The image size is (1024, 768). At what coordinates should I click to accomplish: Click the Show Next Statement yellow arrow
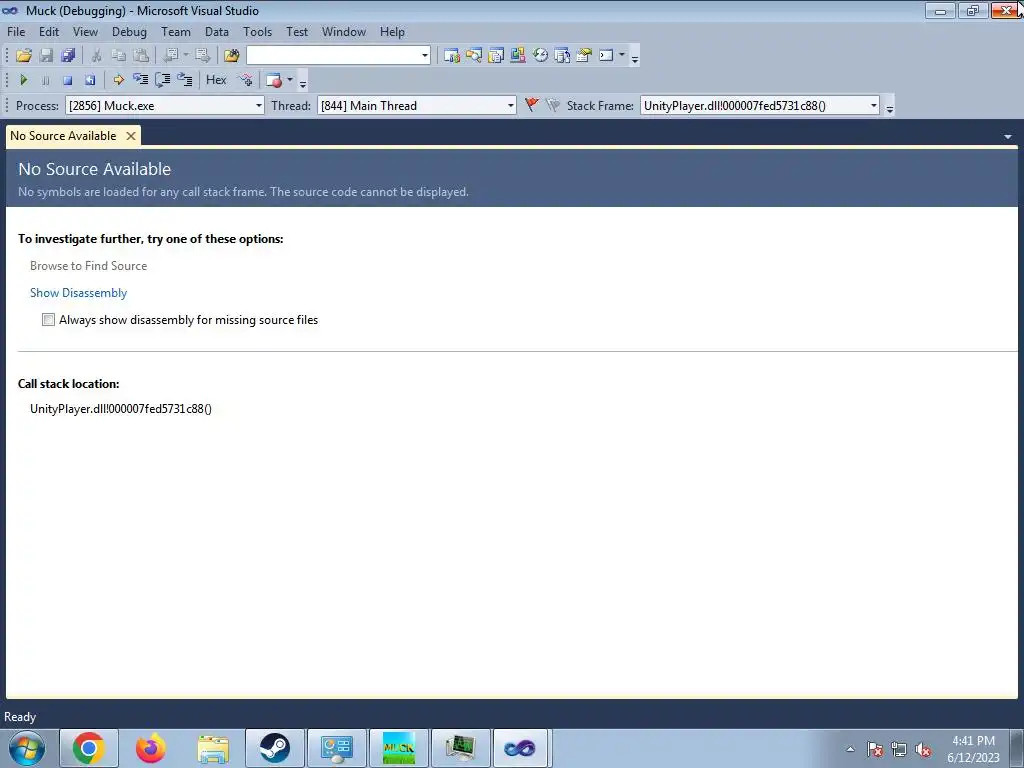(x=118, y=80)
